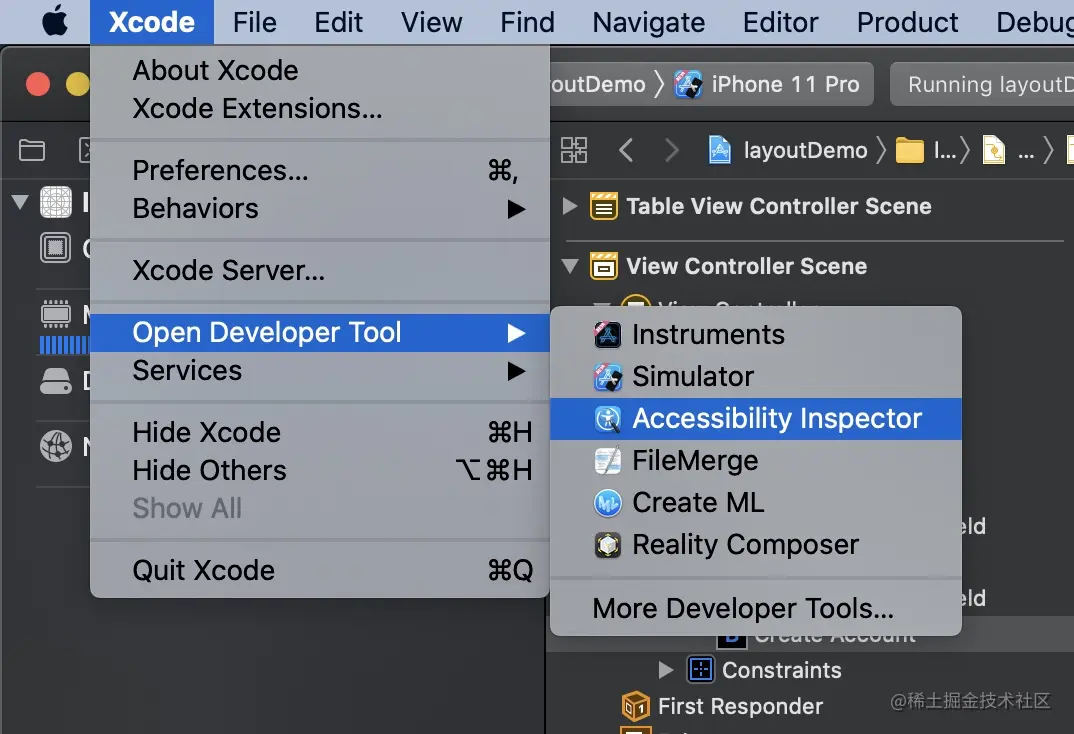This screenshot has width=1074, height=734.
Task: Open the Apple menu
Action: click(x=55, y=22)
